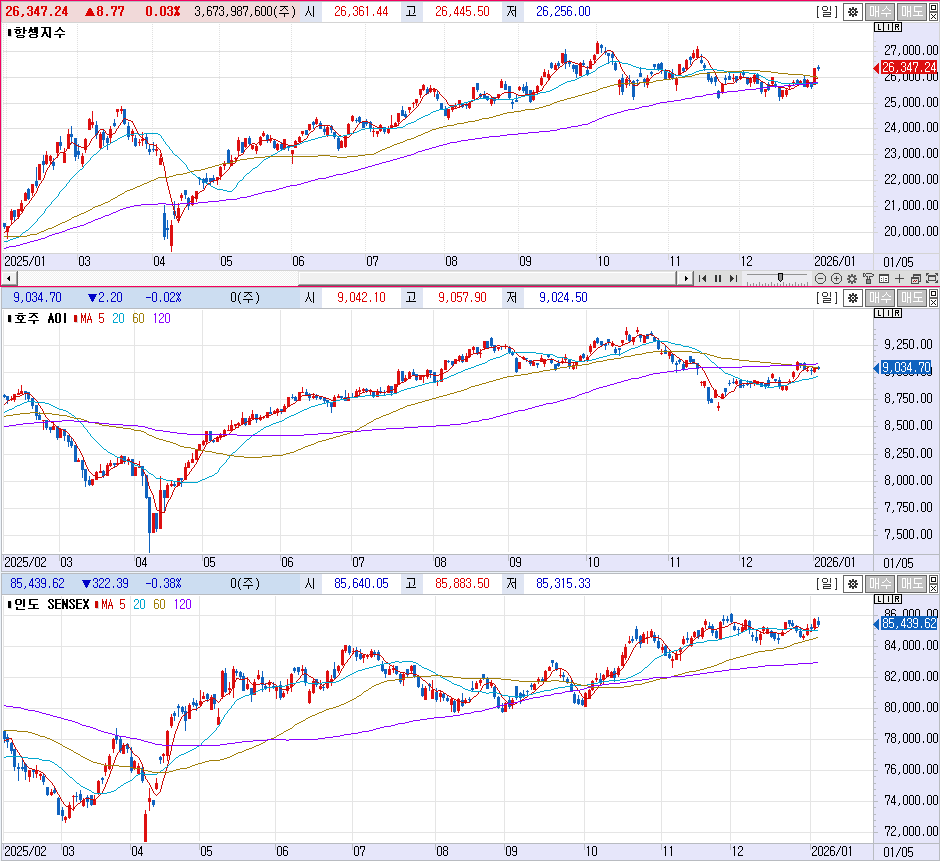Toggle I axis button on 호주 AOI chart

tap(888, 313)
